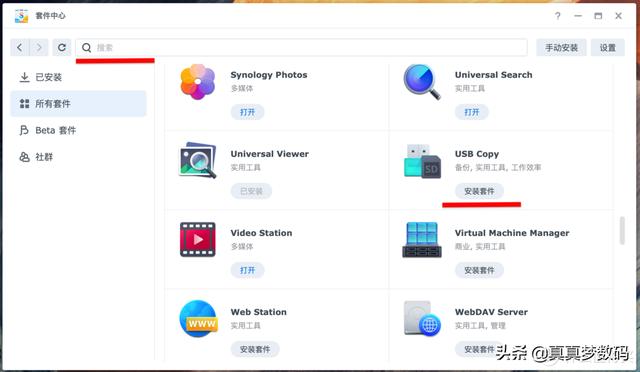Click the USB Copy title
This screenshot has width=640, height=372.
pos(477,154)
